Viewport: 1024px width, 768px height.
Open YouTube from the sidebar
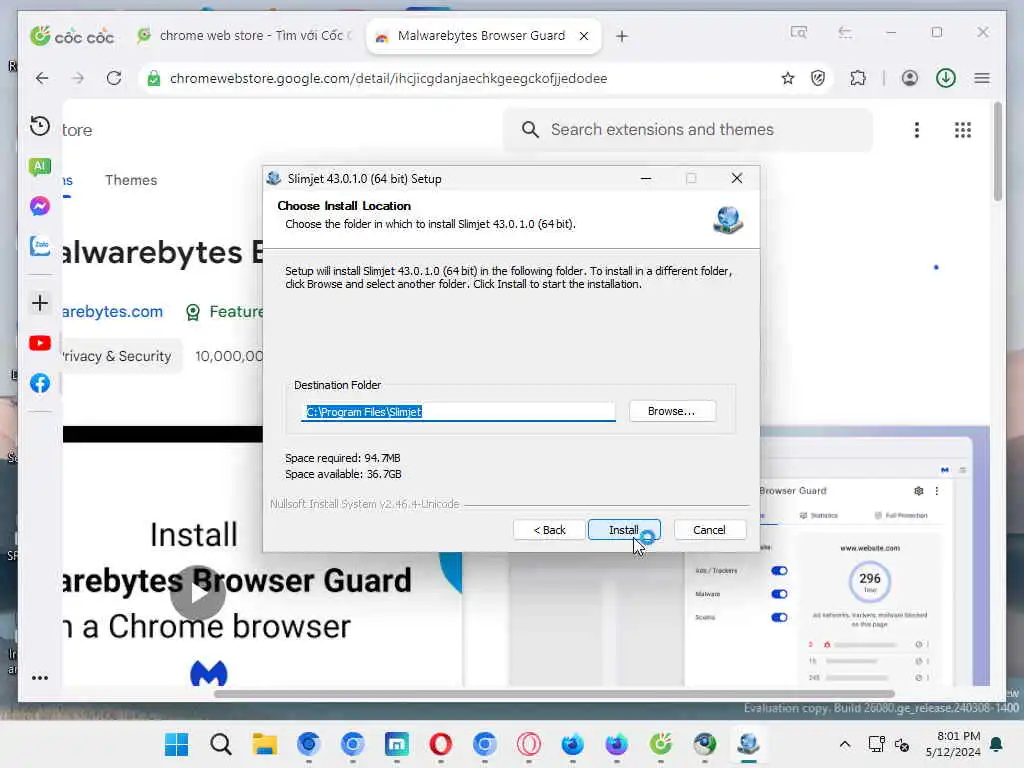(40, 343)
